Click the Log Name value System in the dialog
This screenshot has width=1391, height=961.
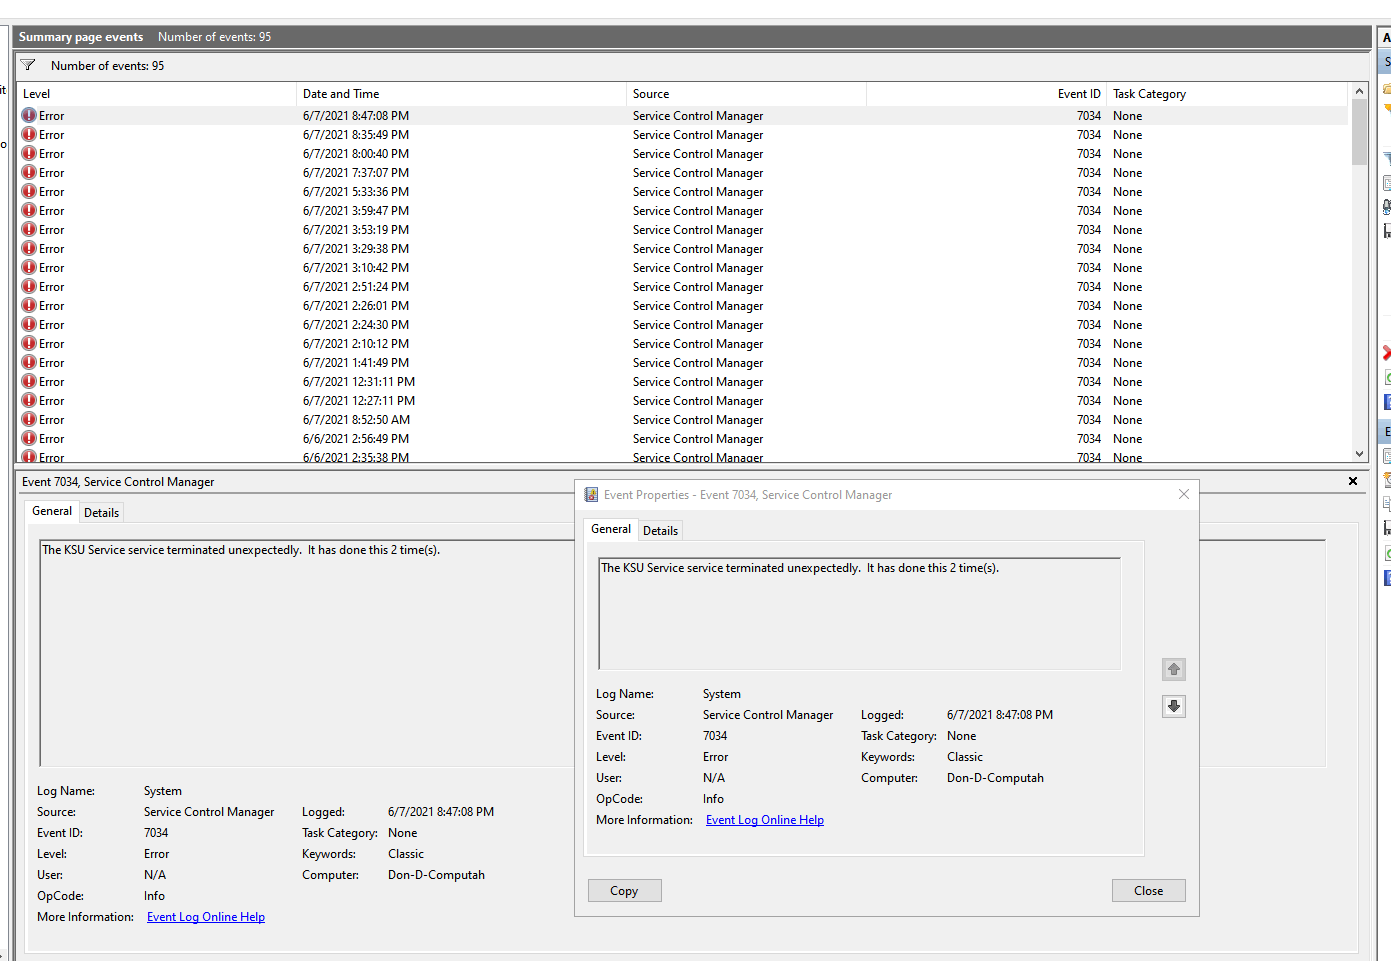[x=722, y=694]
